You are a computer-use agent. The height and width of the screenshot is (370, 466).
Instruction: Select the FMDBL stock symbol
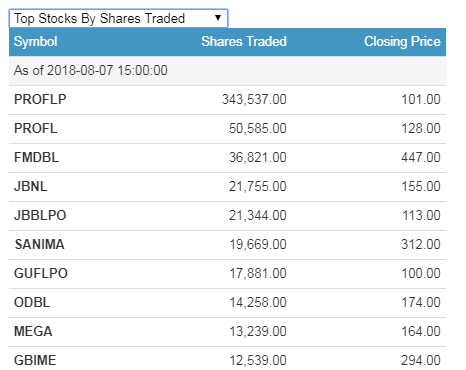37,157
